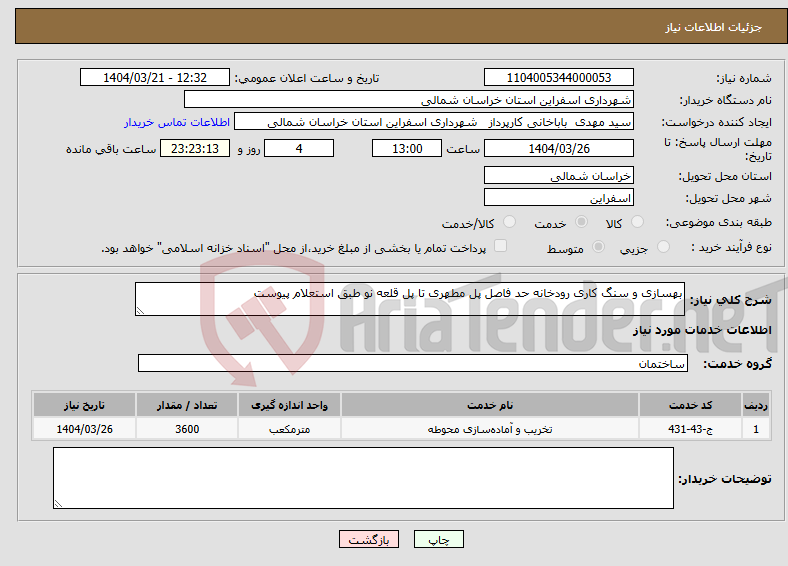Click the ساعت باقی مانده label
Image resolution: width=788 pixels, height=566 pixels.
point(111,149)
